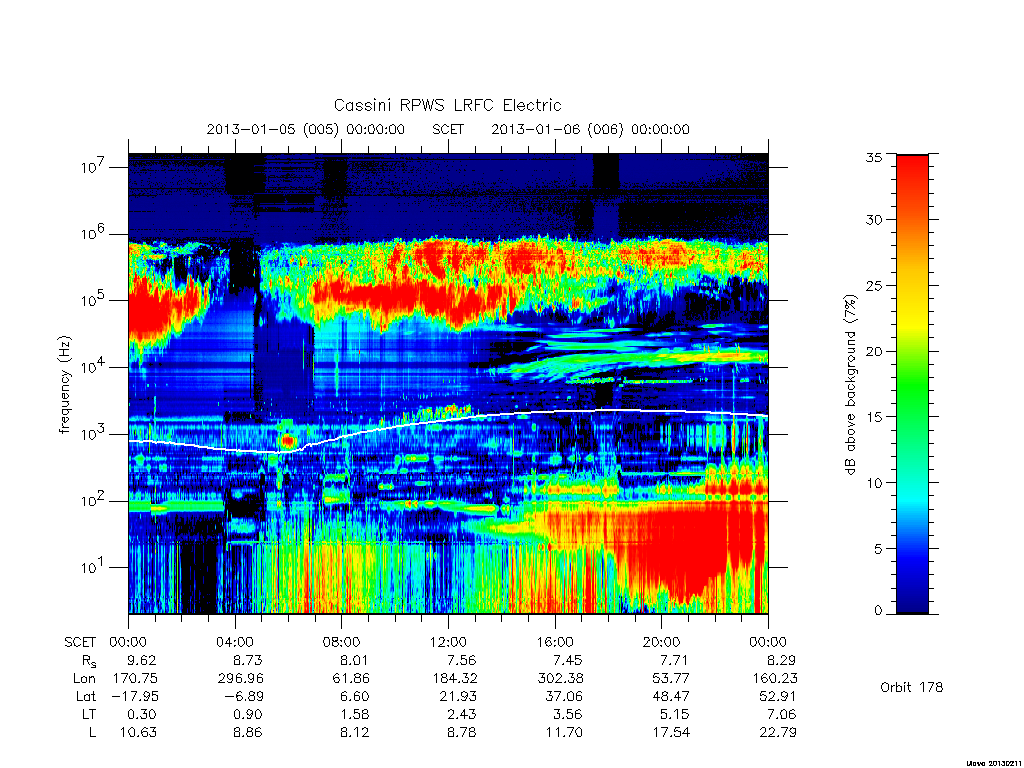The height and width of the screenshot is (768, 1024).
Task: Click the LT value 7.06
Action: coord(782,714)
